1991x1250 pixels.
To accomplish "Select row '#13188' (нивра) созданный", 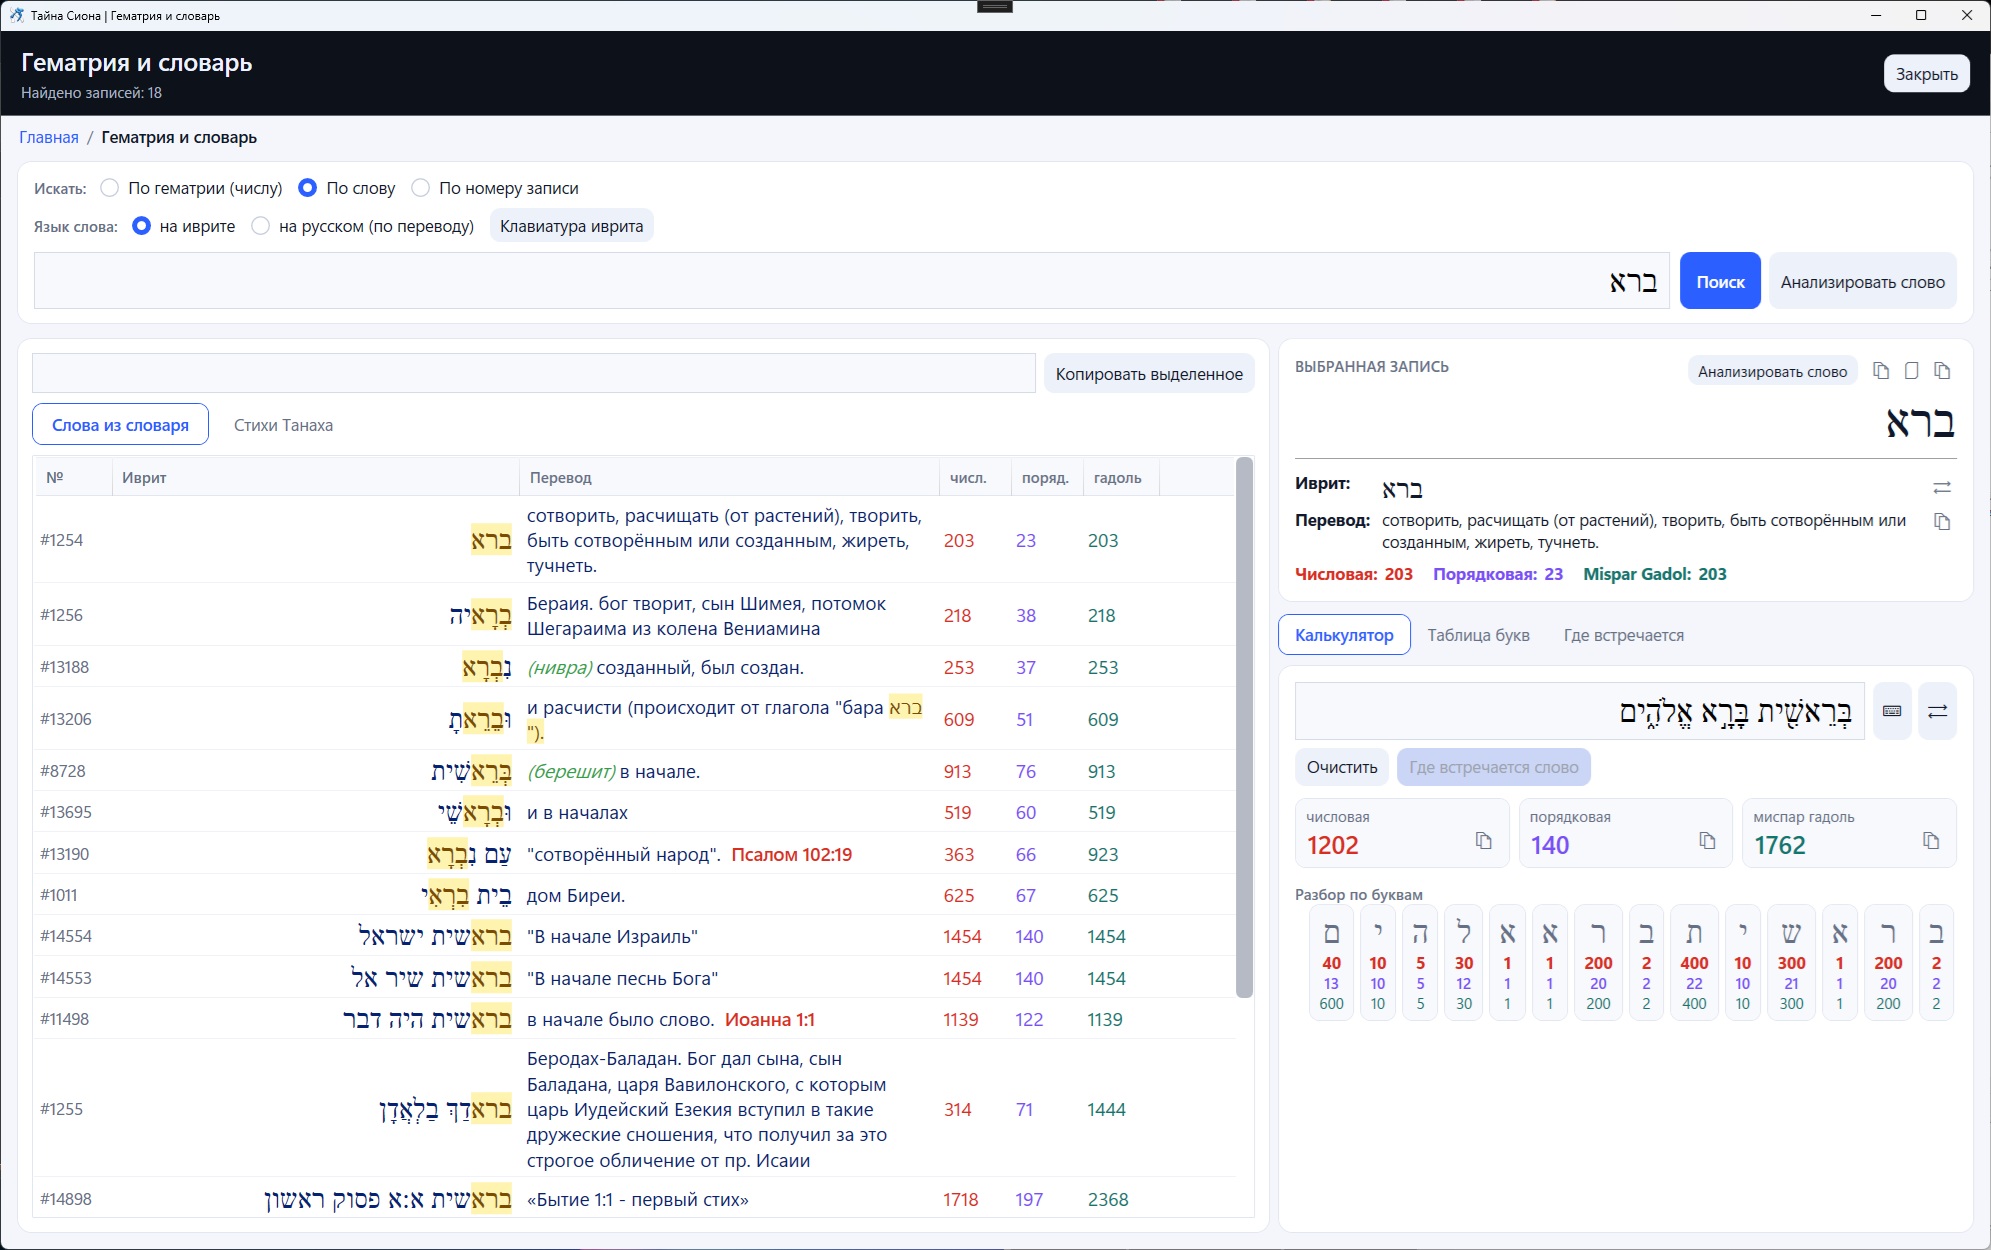I will (635, 667).
